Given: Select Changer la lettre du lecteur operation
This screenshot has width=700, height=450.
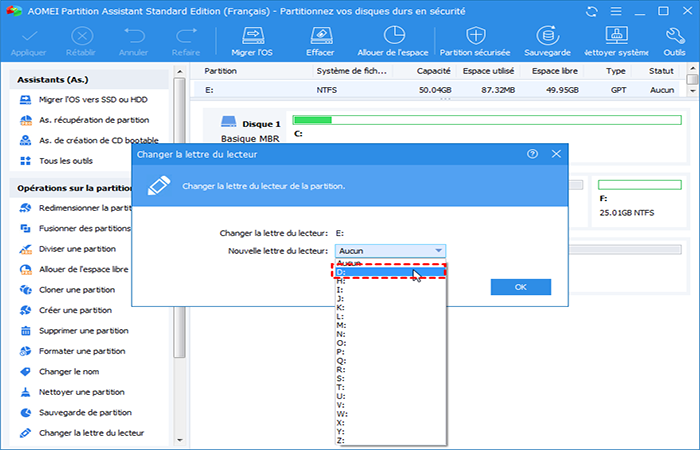Looking at the screenshot, I should (90, 433).
